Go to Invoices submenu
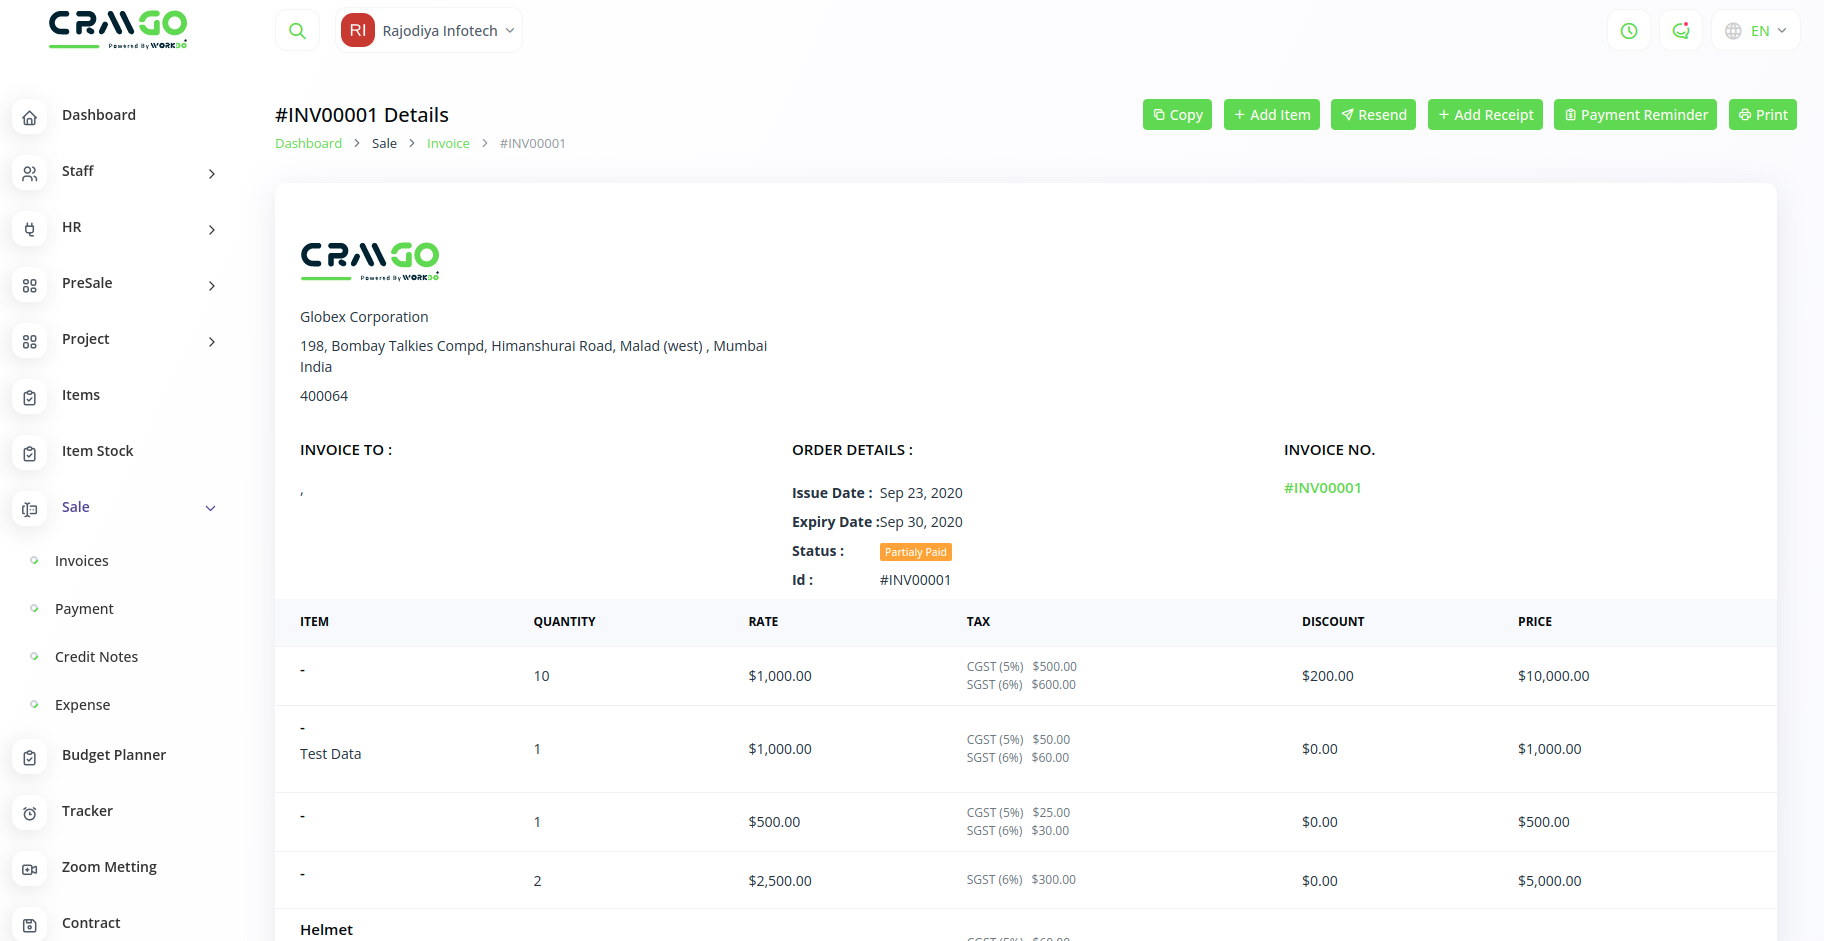The height and width of the screenshot is (941, 1824). tap(82, 561)
